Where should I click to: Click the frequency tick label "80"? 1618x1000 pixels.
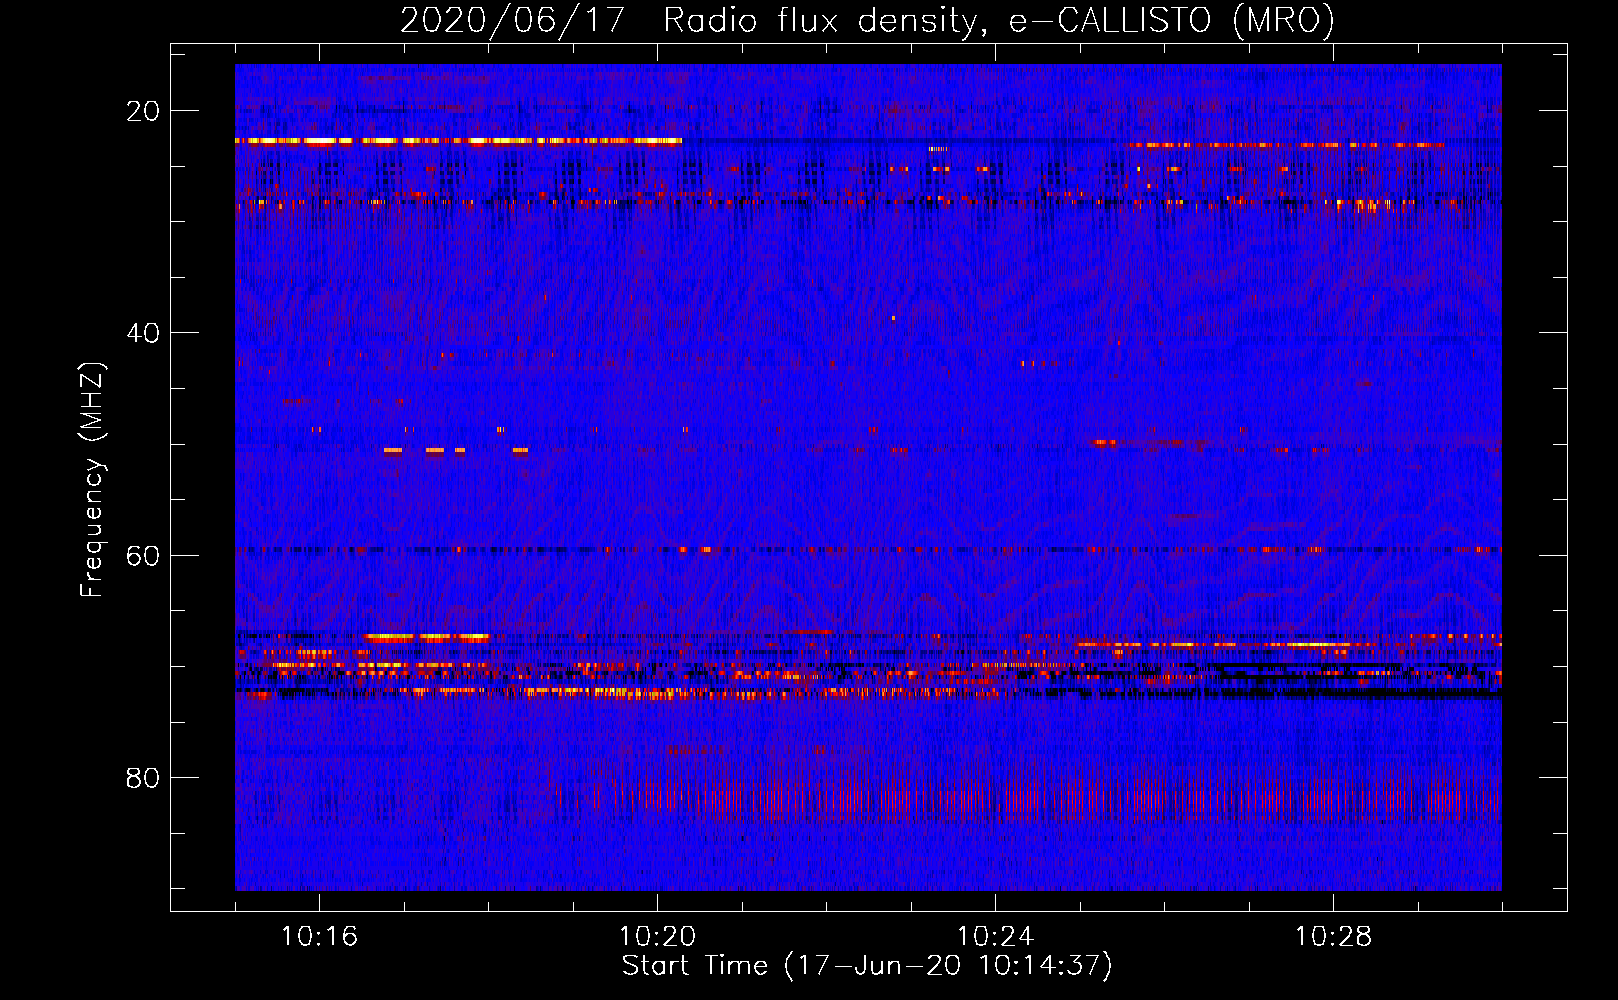[143, 778]
